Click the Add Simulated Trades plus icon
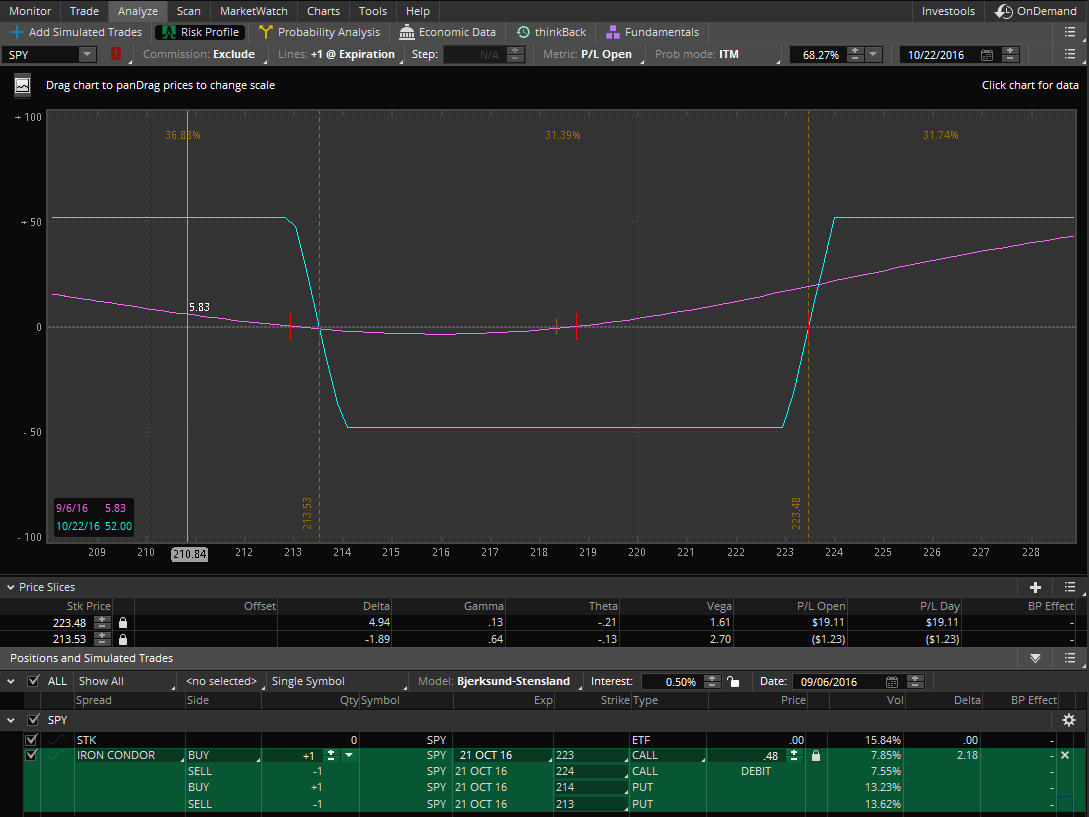The width and height of the screenshot is (1089, 817). coord(16,32)
